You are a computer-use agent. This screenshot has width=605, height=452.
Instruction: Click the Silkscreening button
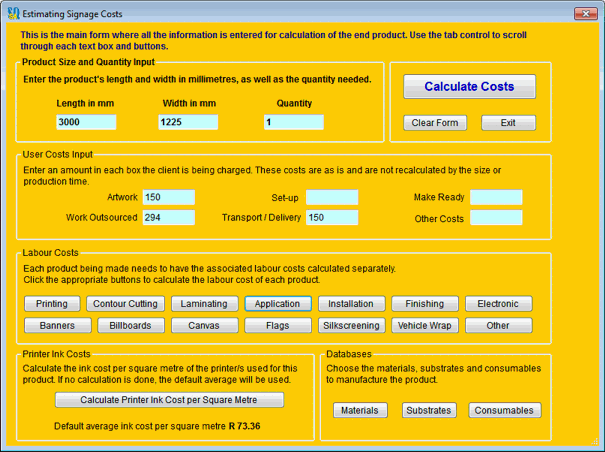351,326
